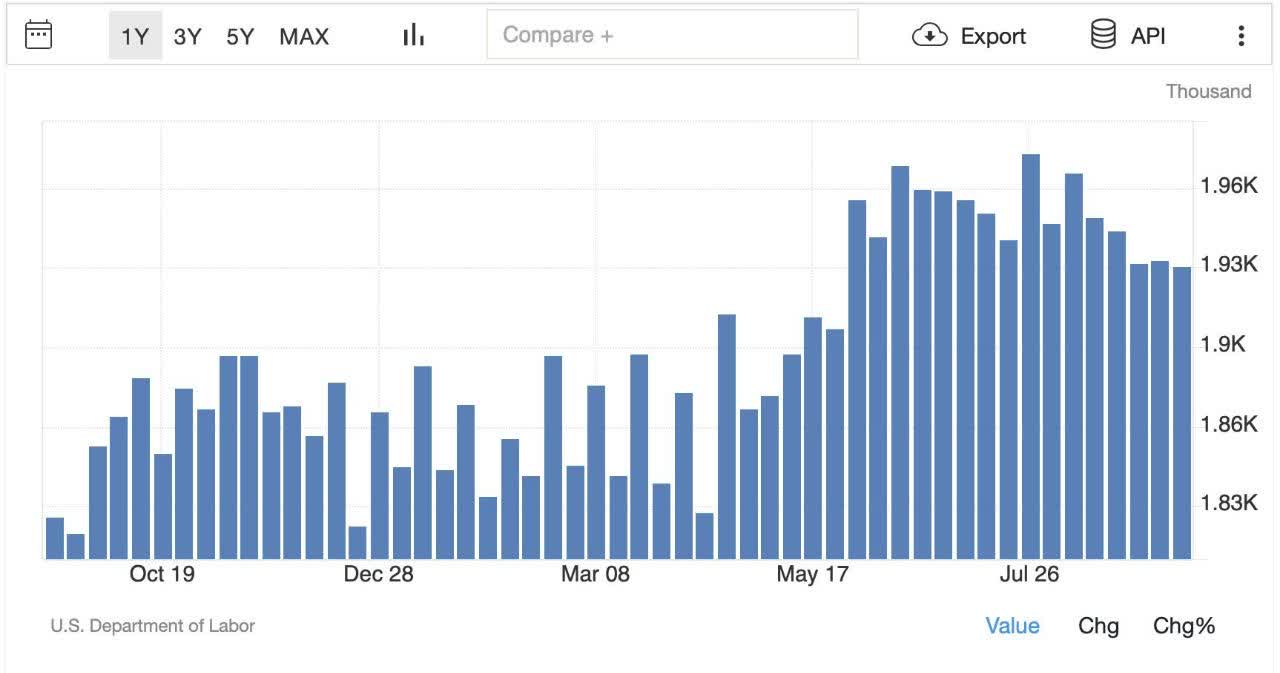Switch chart view to Chg
The height and width of the screenshot is (673, 1280).
[1098, 626]
